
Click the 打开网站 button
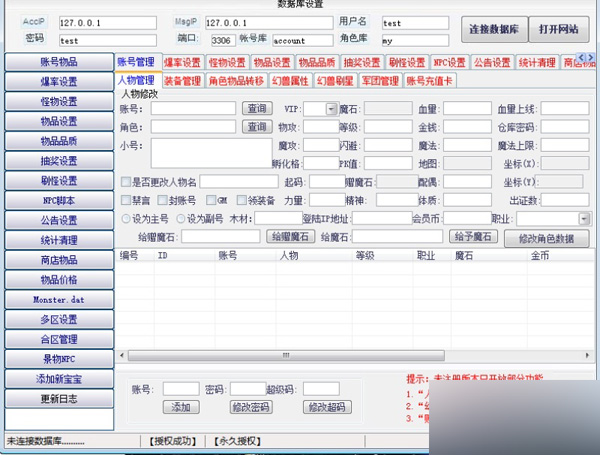click(x=559, y=29)
